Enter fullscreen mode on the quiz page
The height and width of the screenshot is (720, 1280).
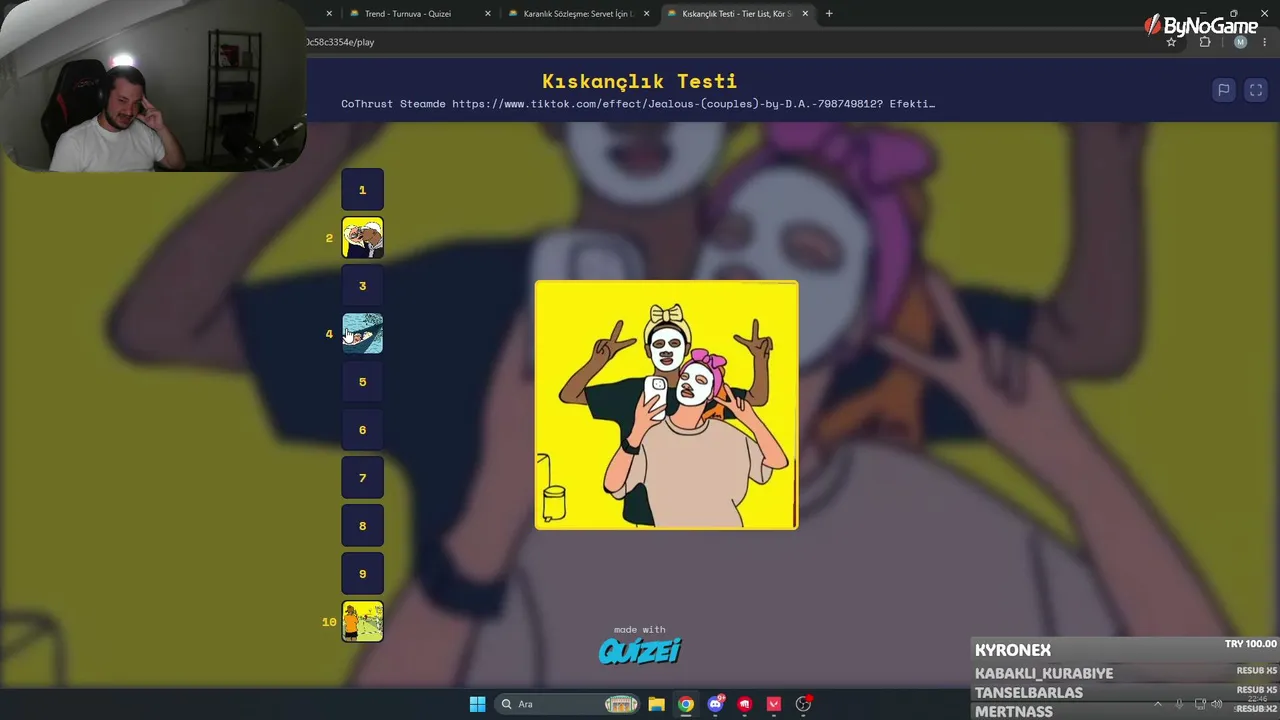coord(1256,90)
